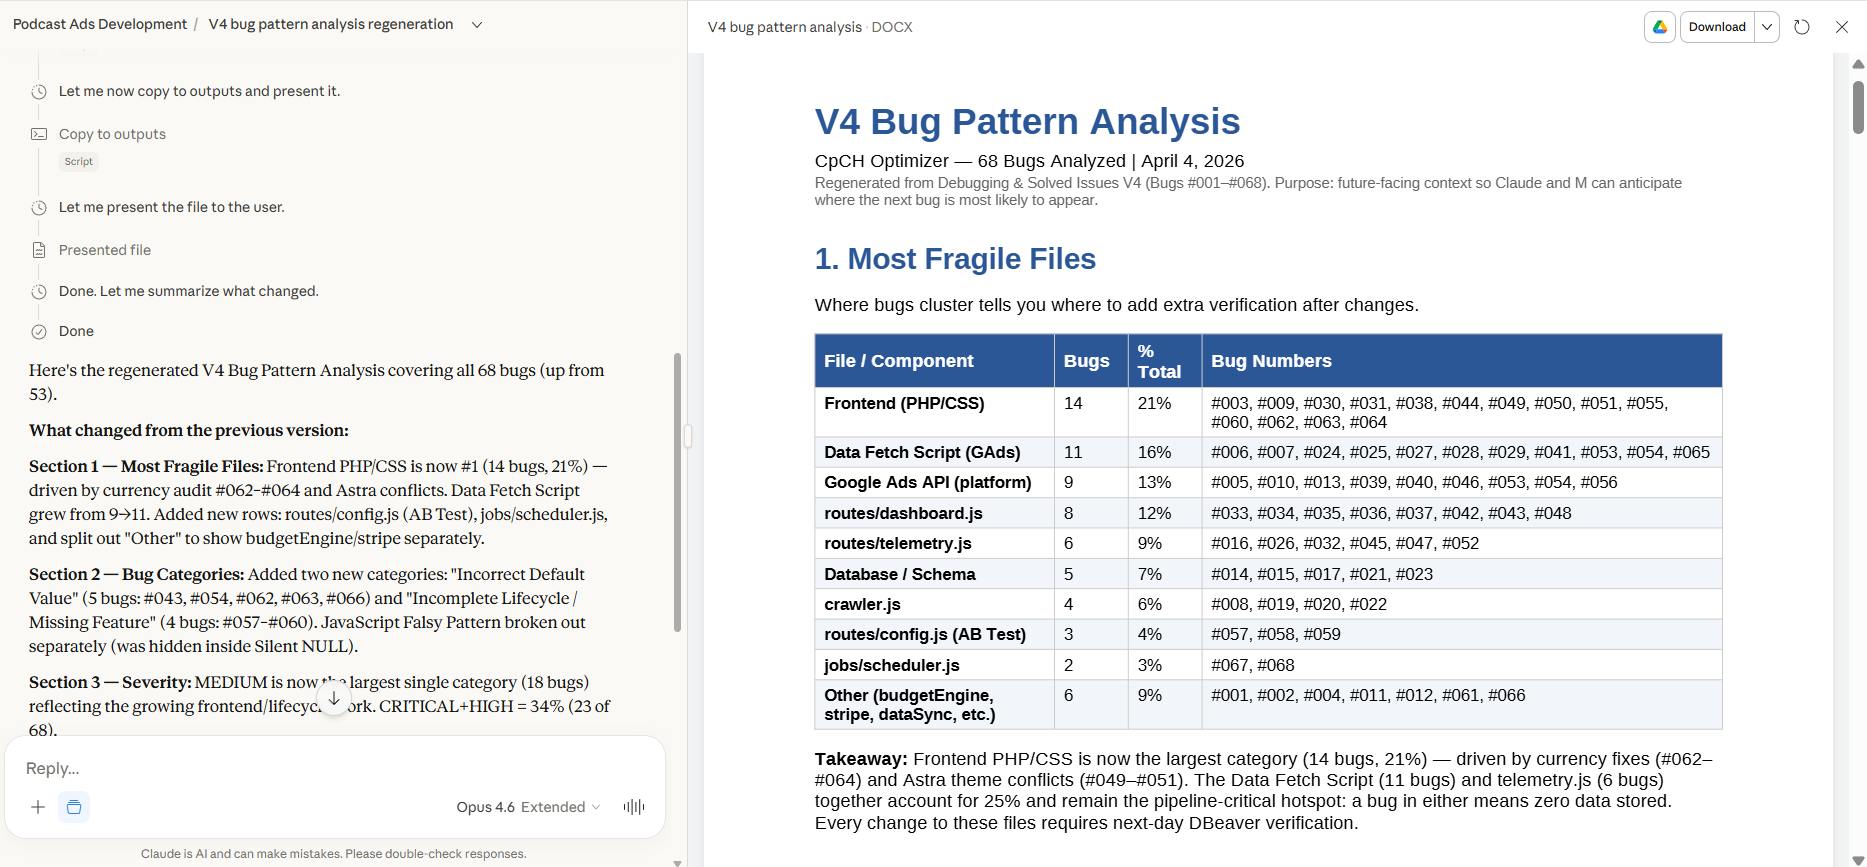
Task: Click the V4 bug pattern analysis regeneration title
Action: (x=331, y=24)
